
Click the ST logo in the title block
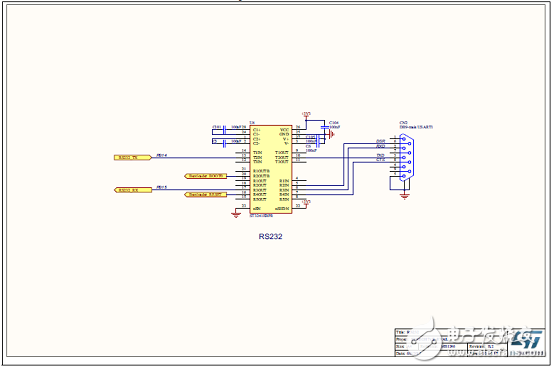[x=526, y=340]
